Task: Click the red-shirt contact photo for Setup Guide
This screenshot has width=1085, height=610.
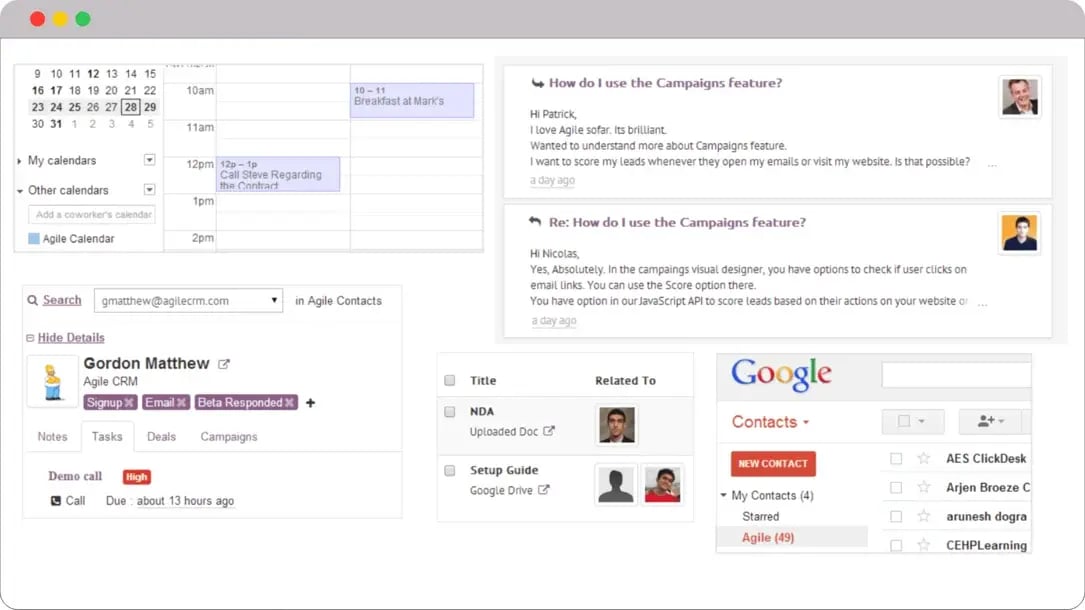Action: [x=662, y=484]
